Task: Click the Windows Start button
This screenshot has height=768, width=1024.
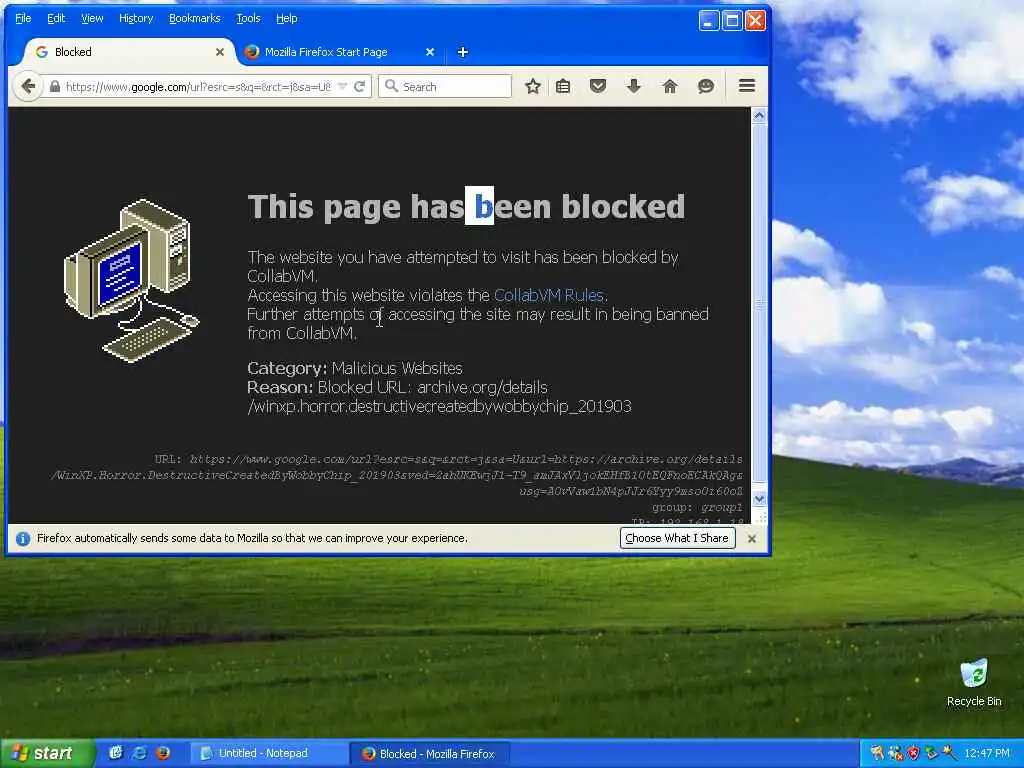Action: point(47,753)
